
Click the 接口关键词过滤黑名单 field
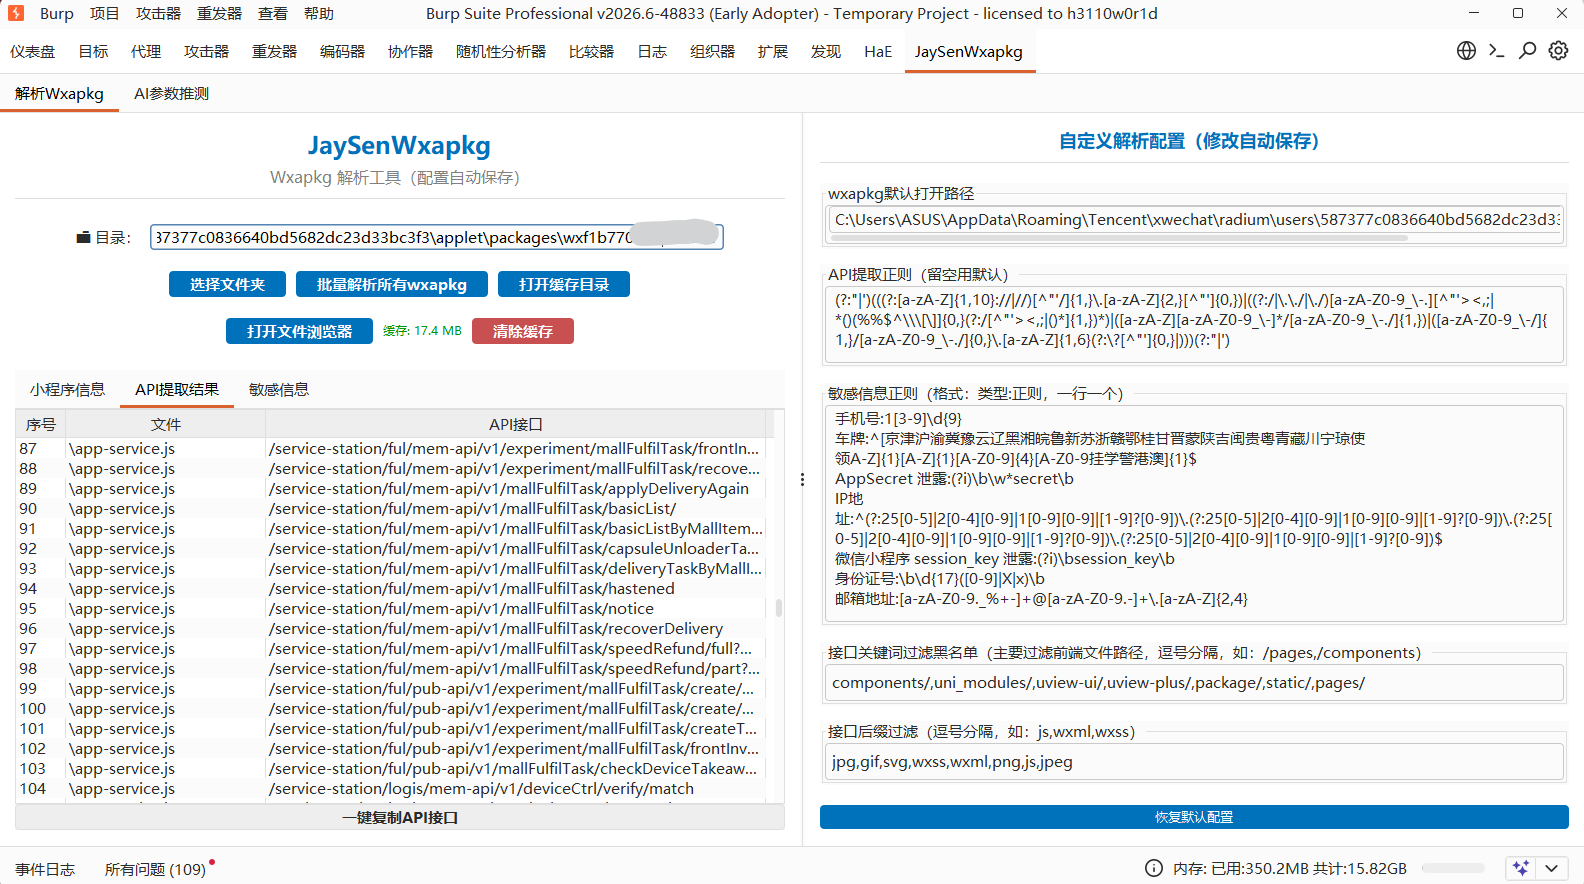coord(1194,682)
